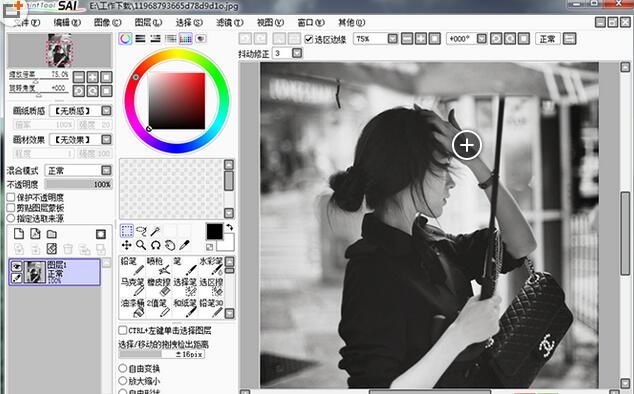Viewport: 634px width, 394px height.
Task: Open the 混合模式 dropdown
Action: (106, 170)
